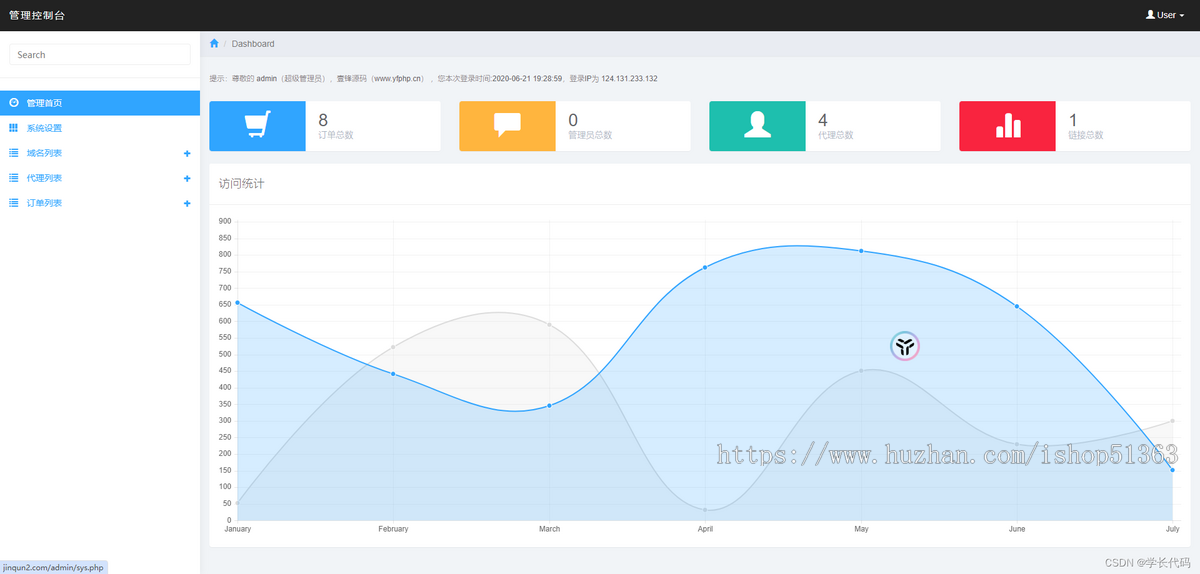
Task: Click the June axis label
Action: point(1017,529)
